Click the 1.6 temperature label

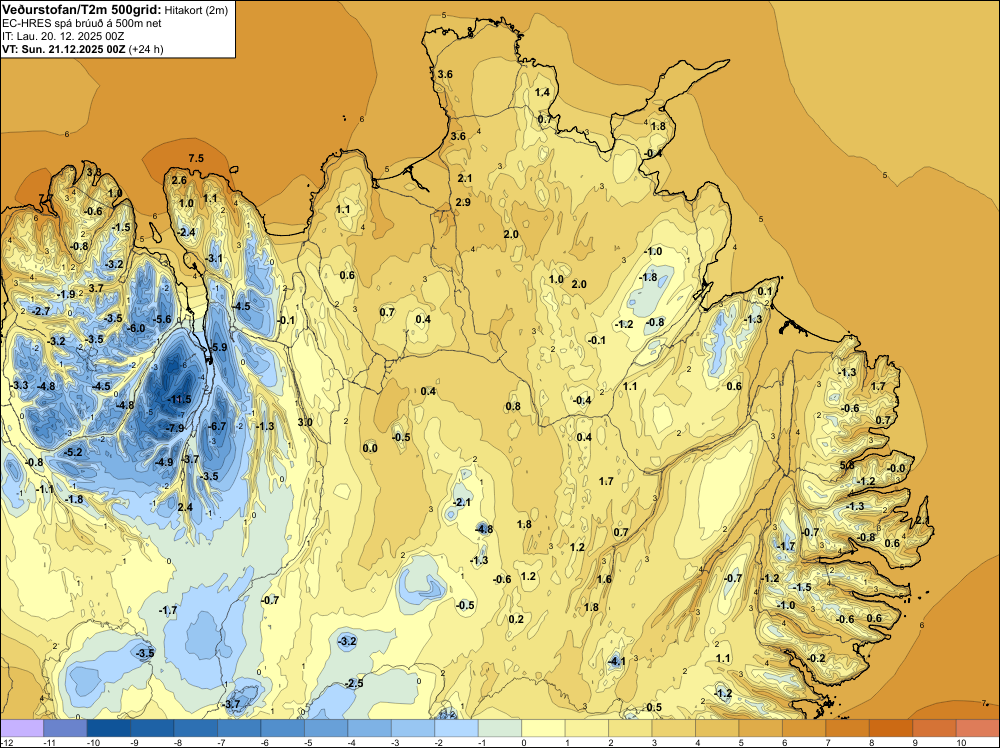click(x=604, y=579)
